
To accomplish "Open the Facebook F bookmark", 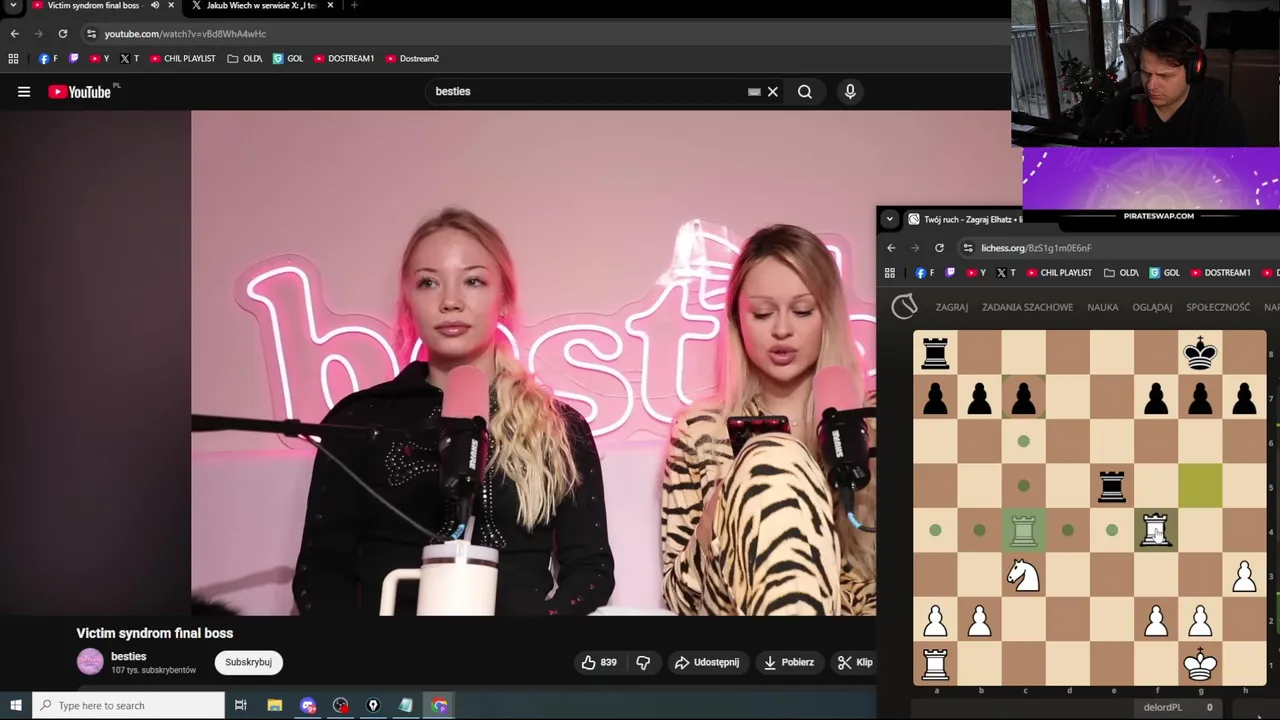I will point(48,59).
